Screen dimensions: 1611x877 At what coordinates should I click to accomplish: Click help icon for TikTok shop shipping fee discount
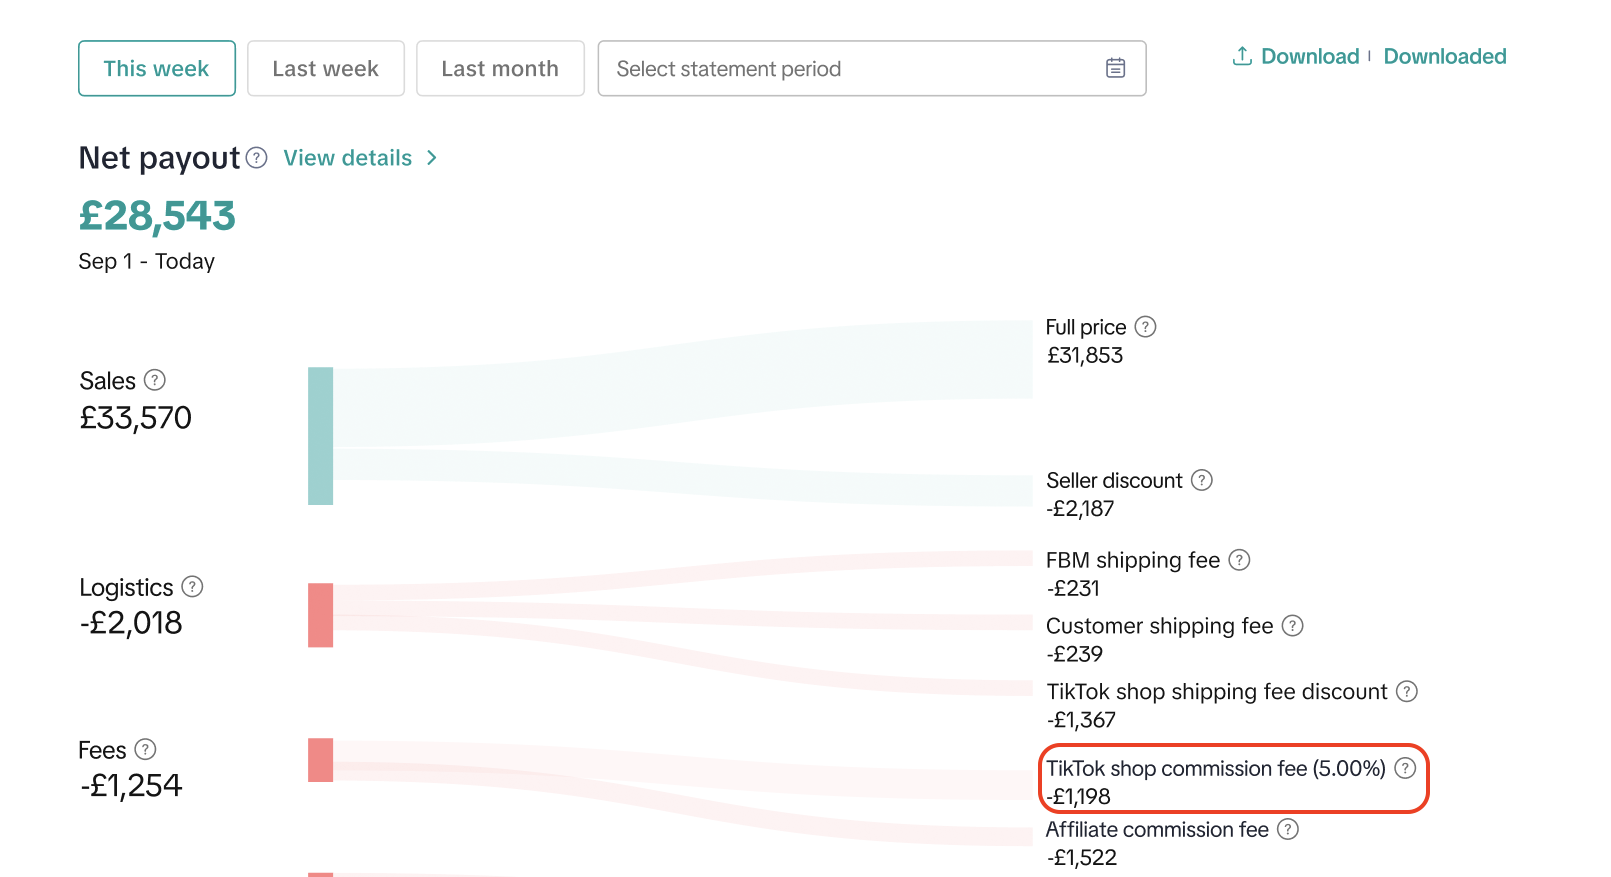point(1407,691)
